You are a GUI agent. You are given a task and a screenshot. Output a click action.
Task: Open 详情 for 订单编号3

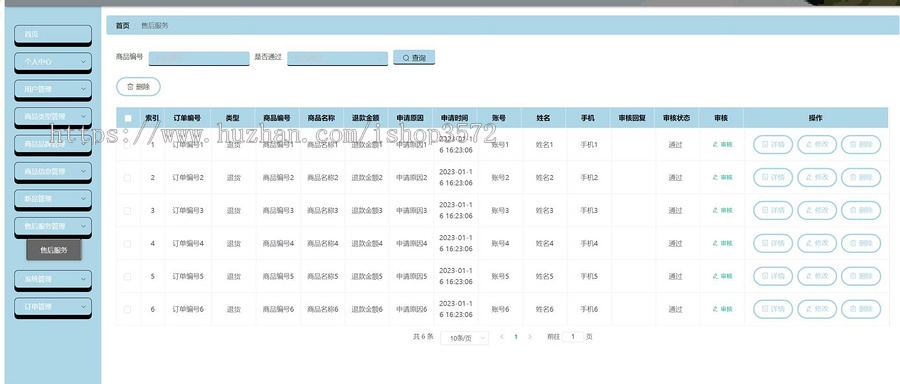pos(773,210)
